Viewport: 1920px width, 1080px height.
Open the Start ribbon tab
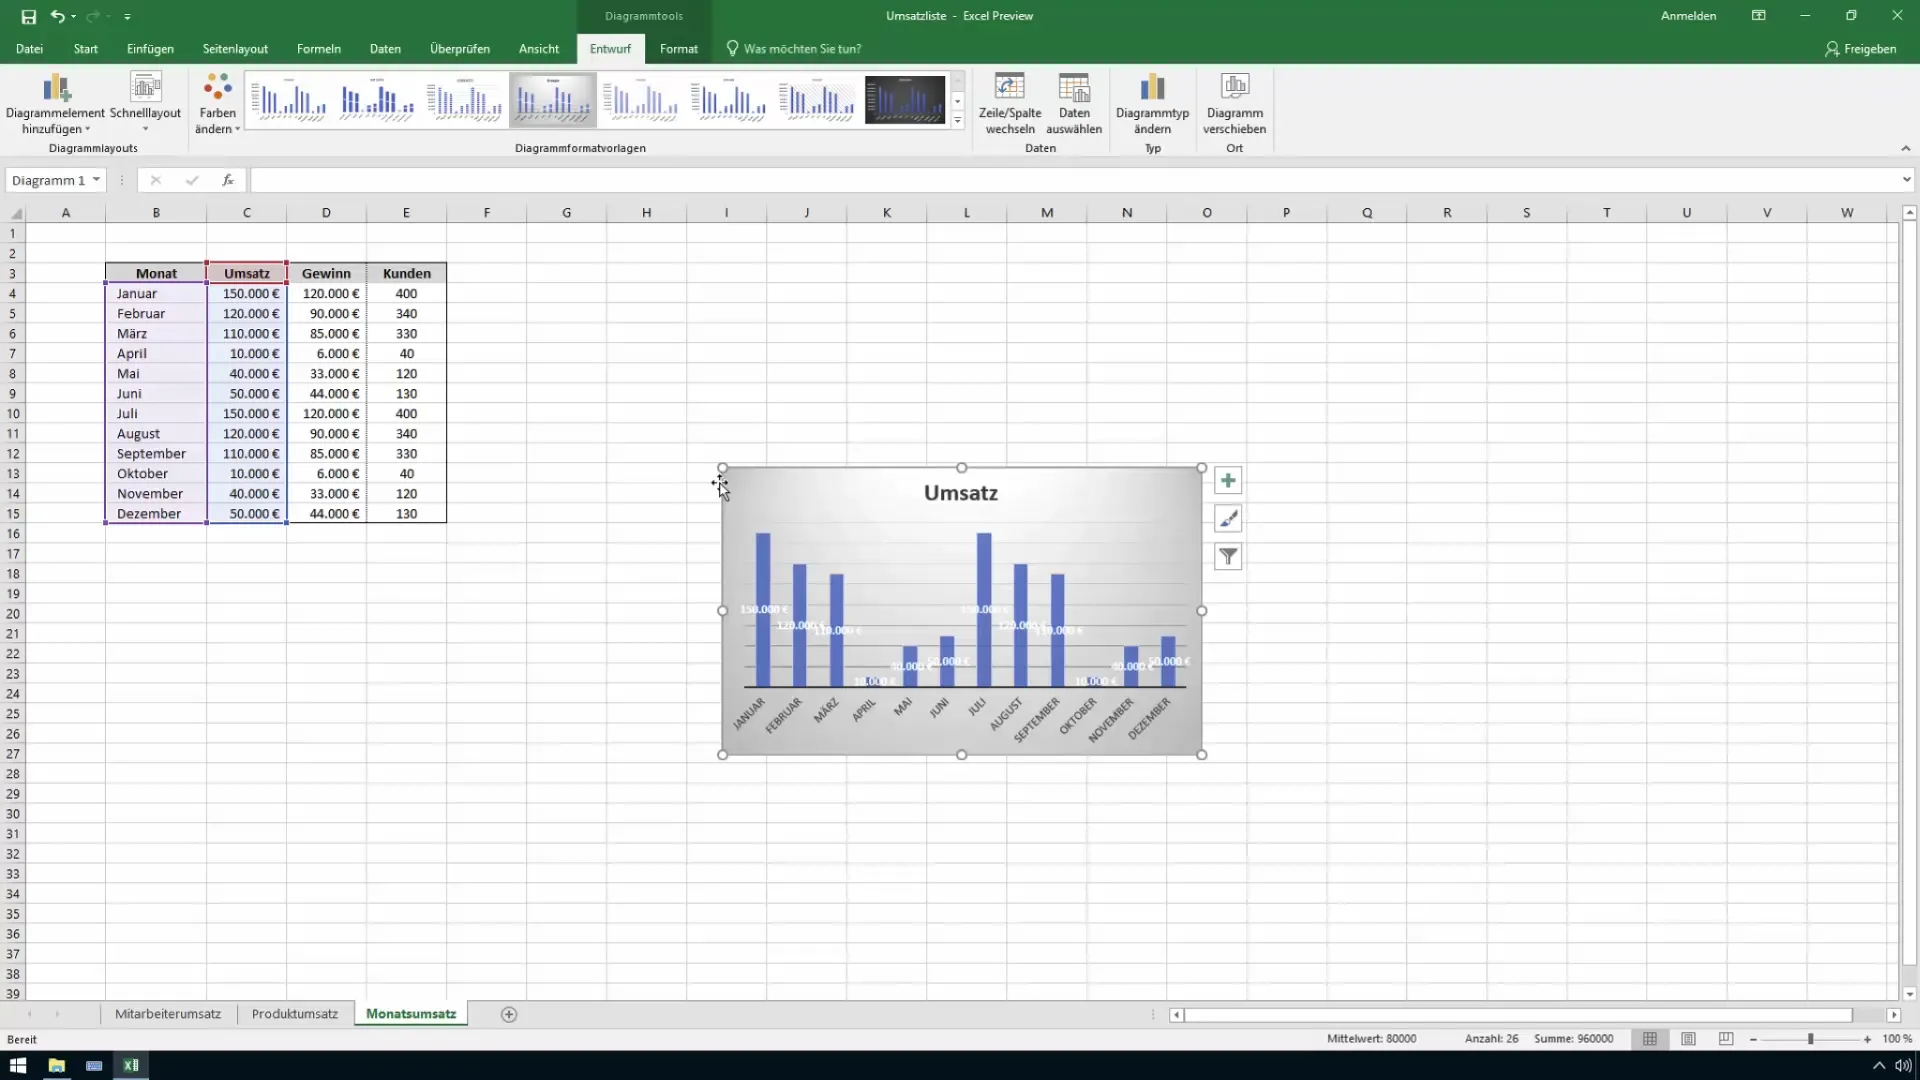click(x=85, y=48)
